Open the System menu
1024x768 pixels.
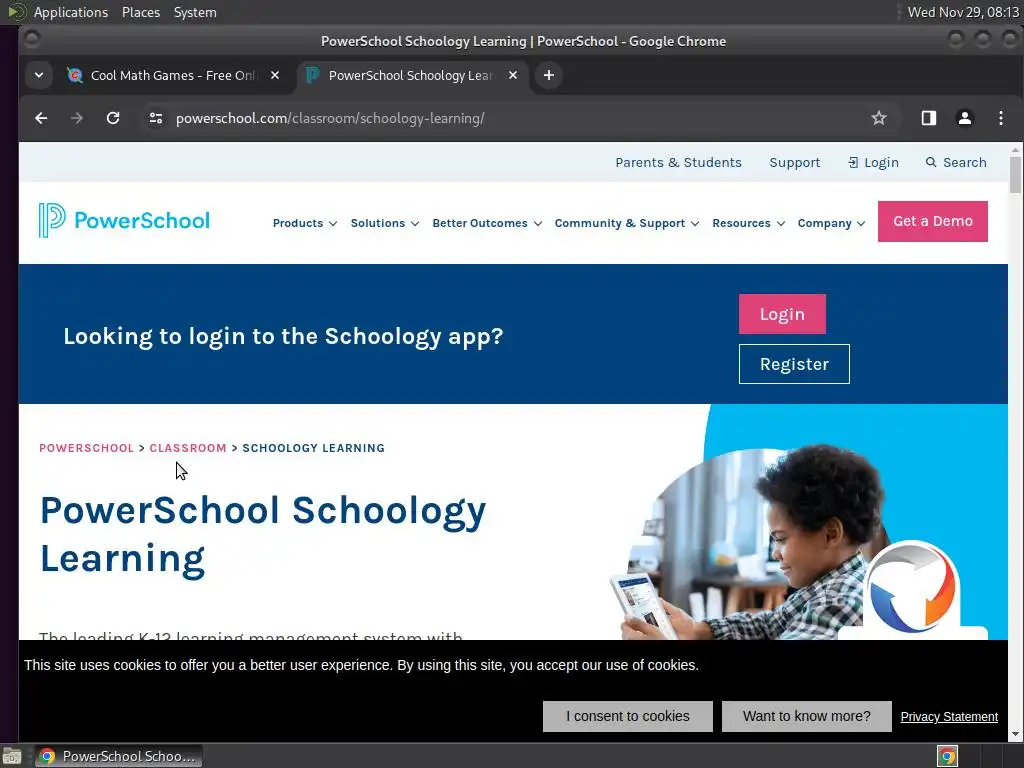click(x=195, y=12)
